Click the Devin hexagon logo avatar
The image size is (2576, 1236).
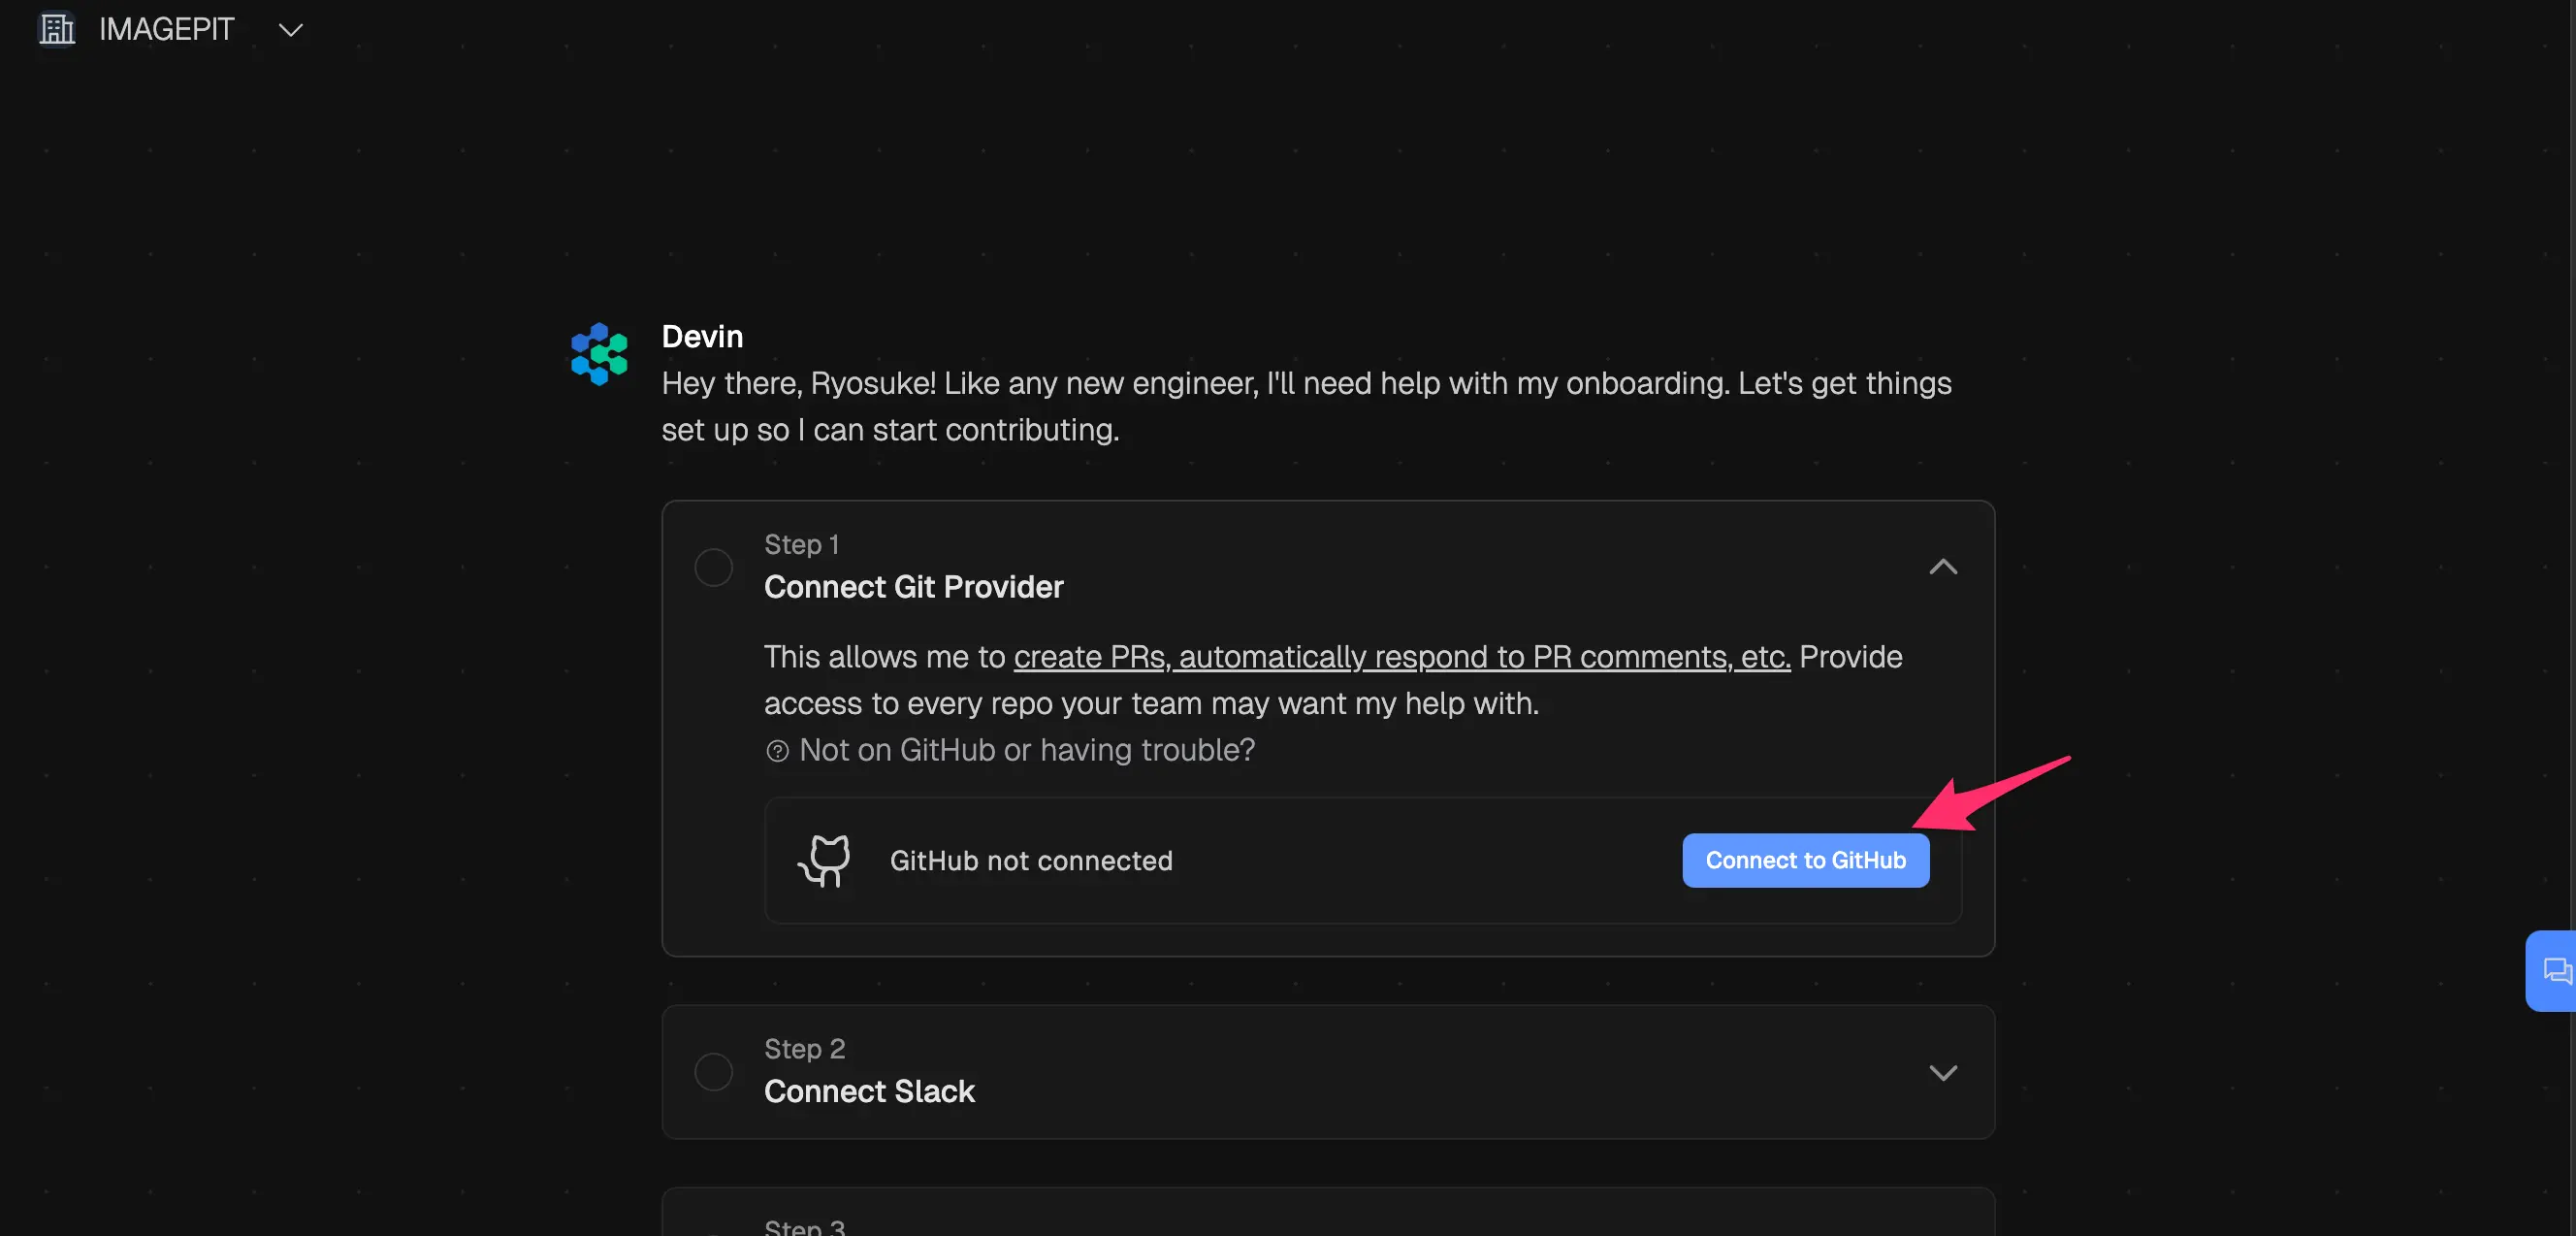599,354
